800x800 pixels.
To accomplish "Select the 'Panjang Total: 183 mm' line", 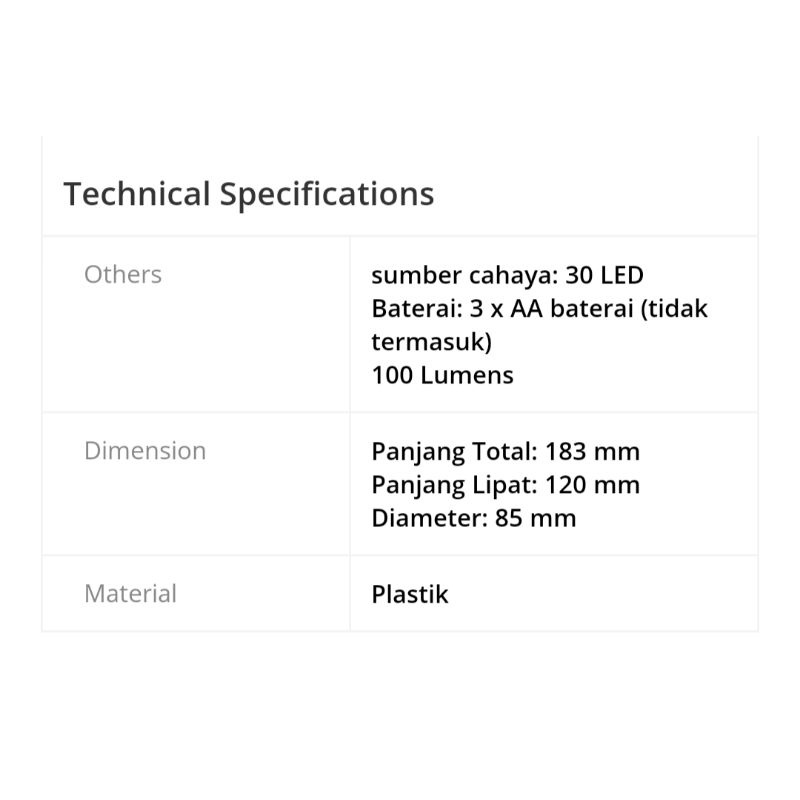I will (505, 451).
